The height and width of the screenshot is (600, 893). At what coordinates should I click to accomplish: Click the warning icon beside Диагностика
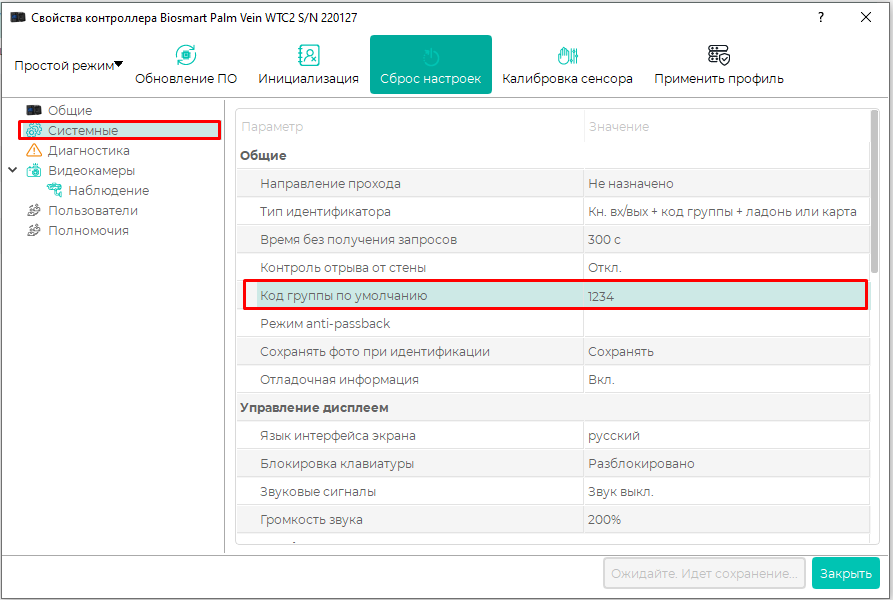34,150
